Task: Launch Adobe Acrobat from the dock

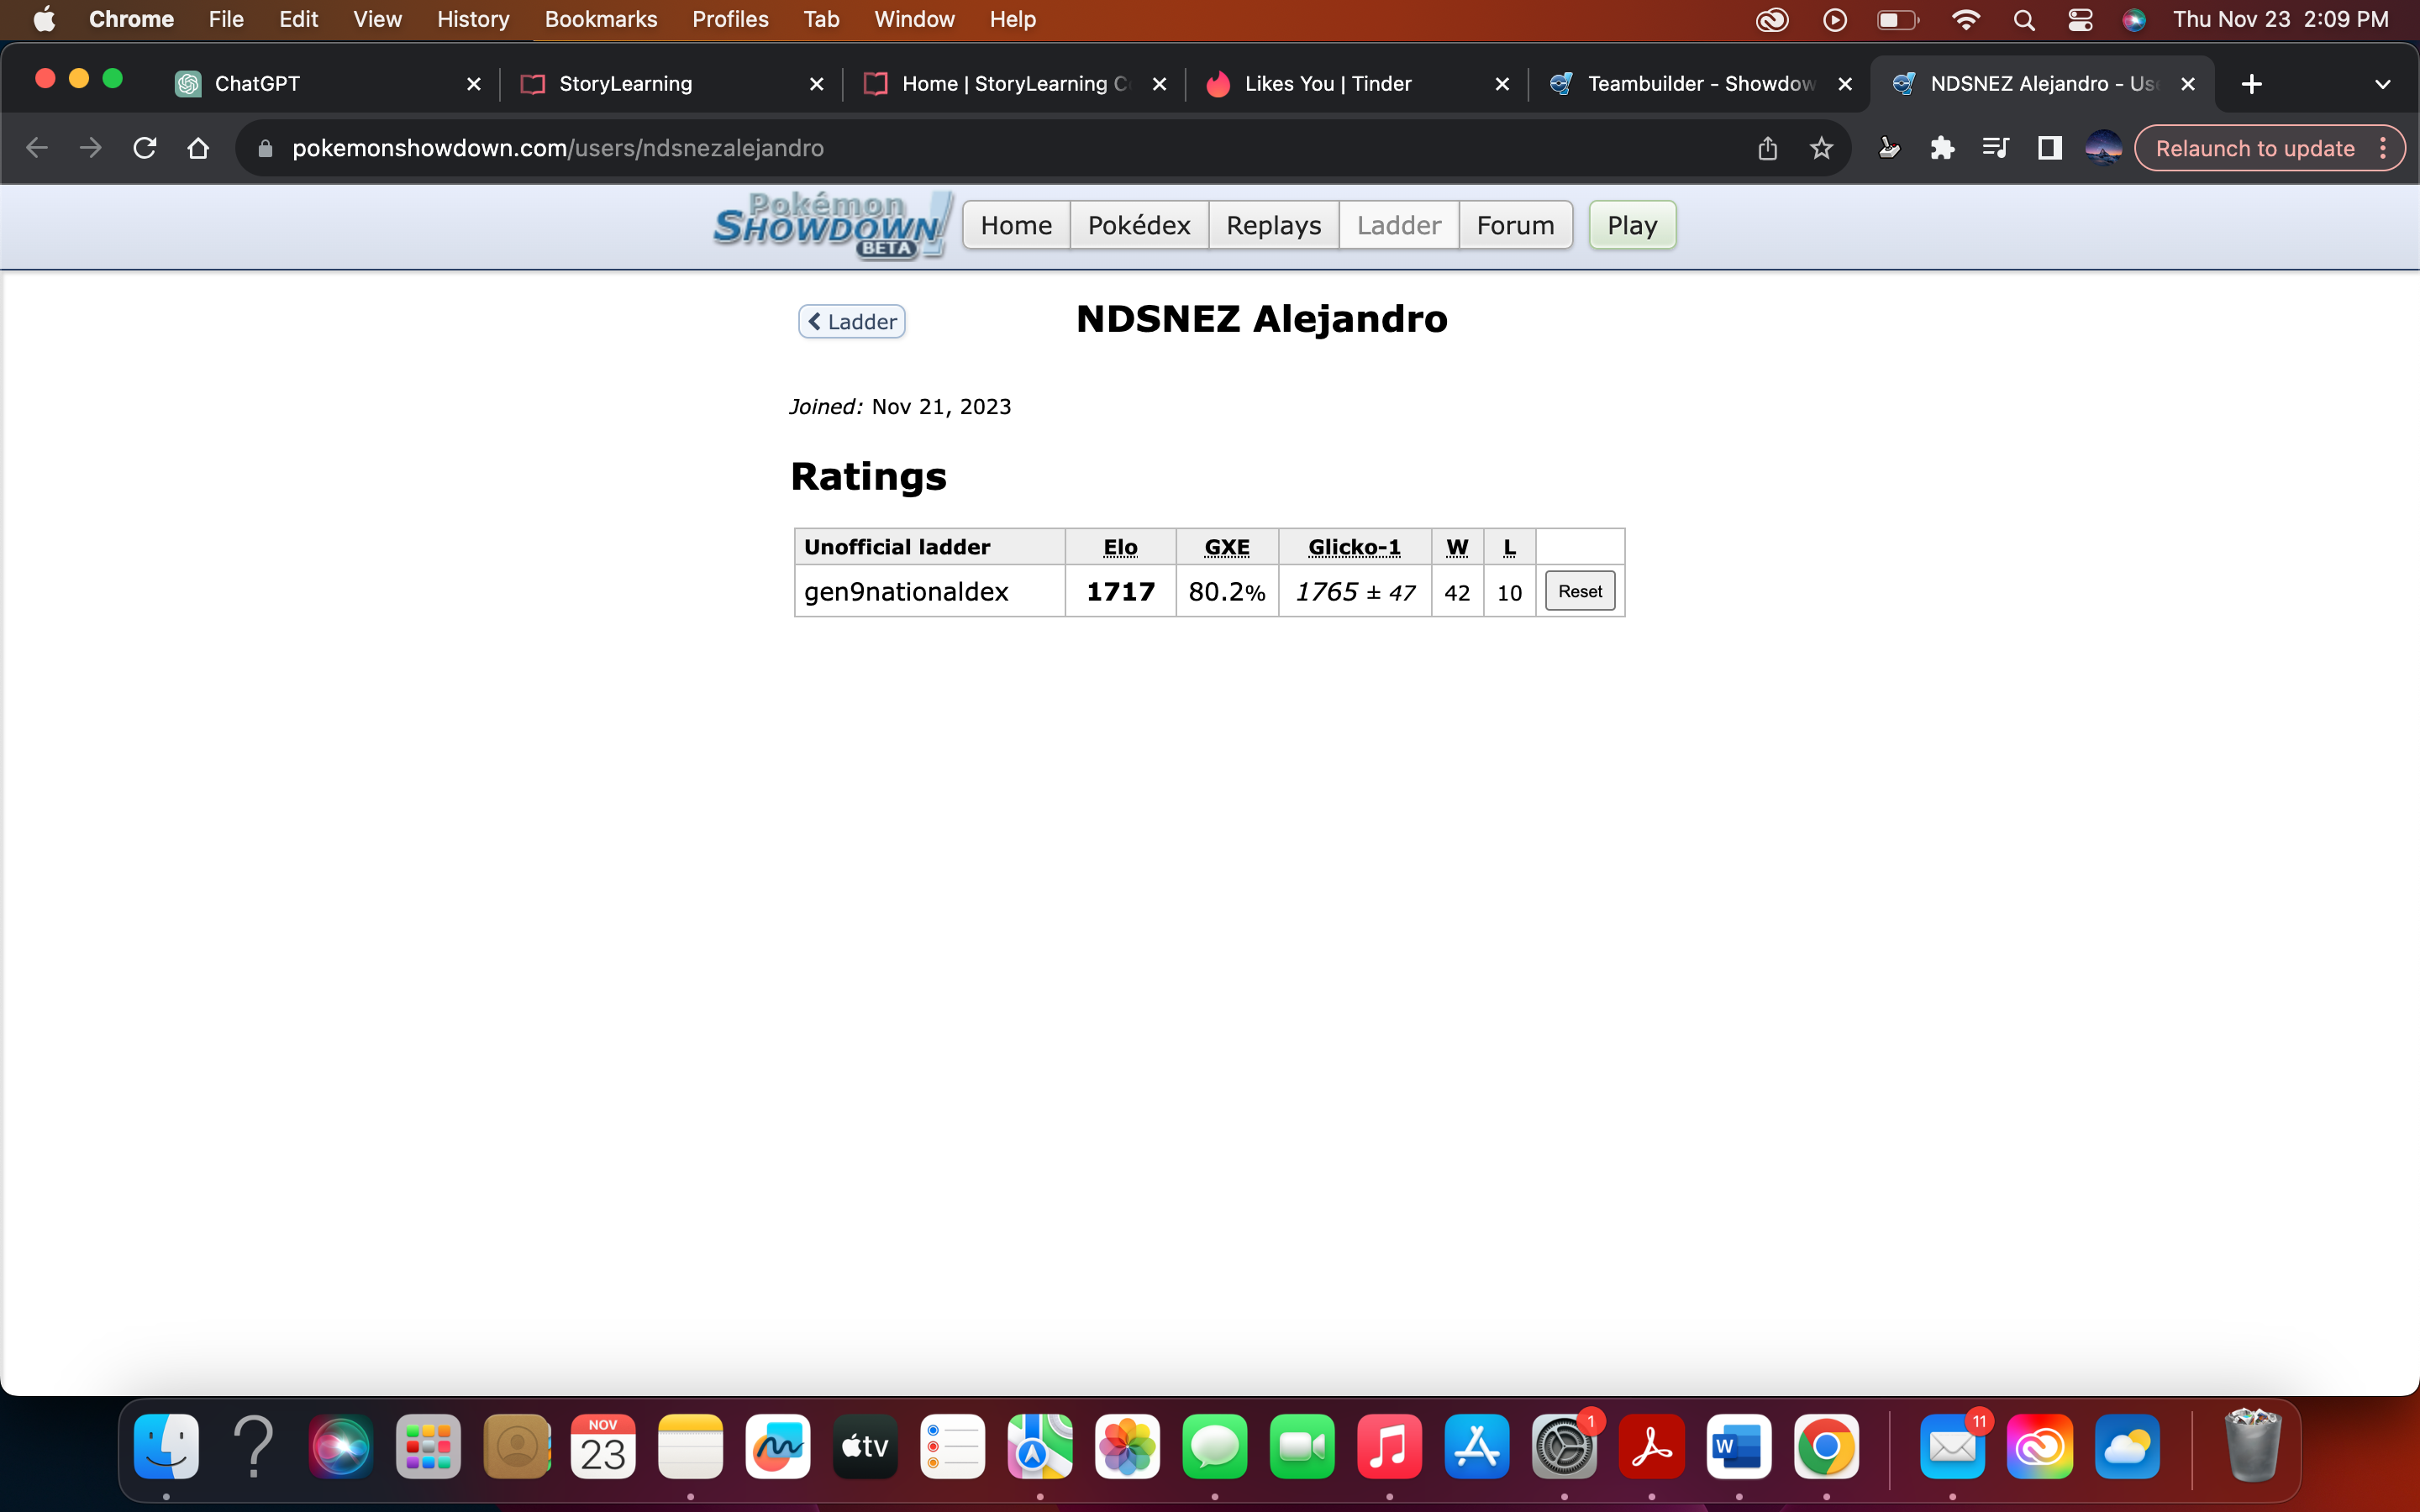Action: tap(1652, 1446)
